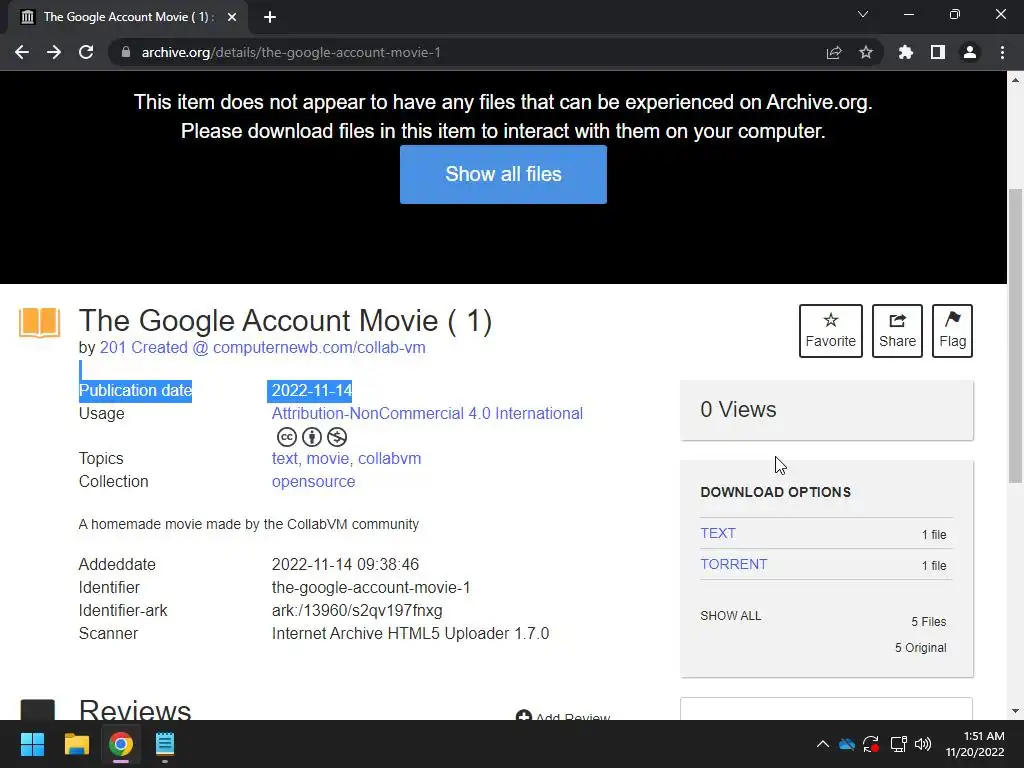The image size is (1024, 768).
Task: Open the volume speaker tray icon
Action: [x=923, y=744]
